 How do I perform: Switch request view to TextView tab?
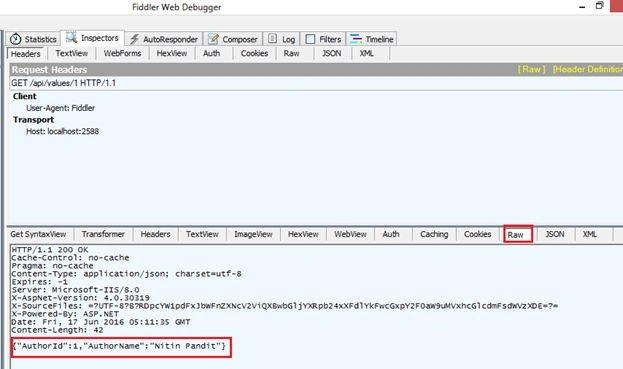point(72,53)
